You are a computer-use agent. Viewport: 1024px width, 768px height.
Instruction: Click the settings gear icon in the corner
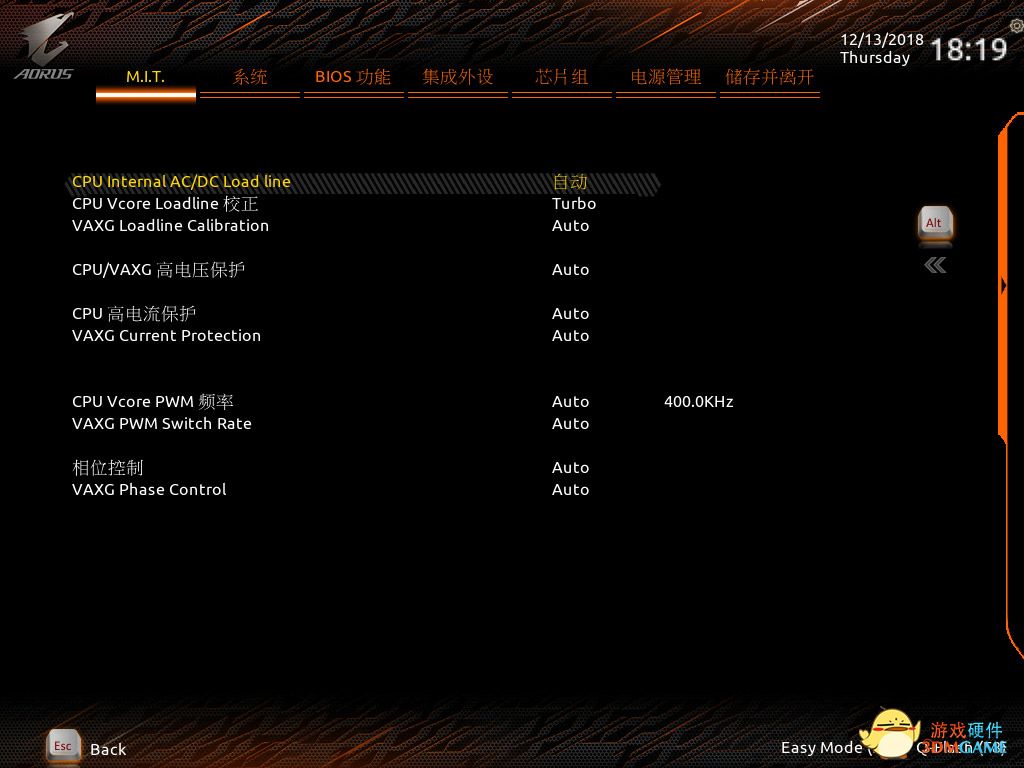(1016, 26)
